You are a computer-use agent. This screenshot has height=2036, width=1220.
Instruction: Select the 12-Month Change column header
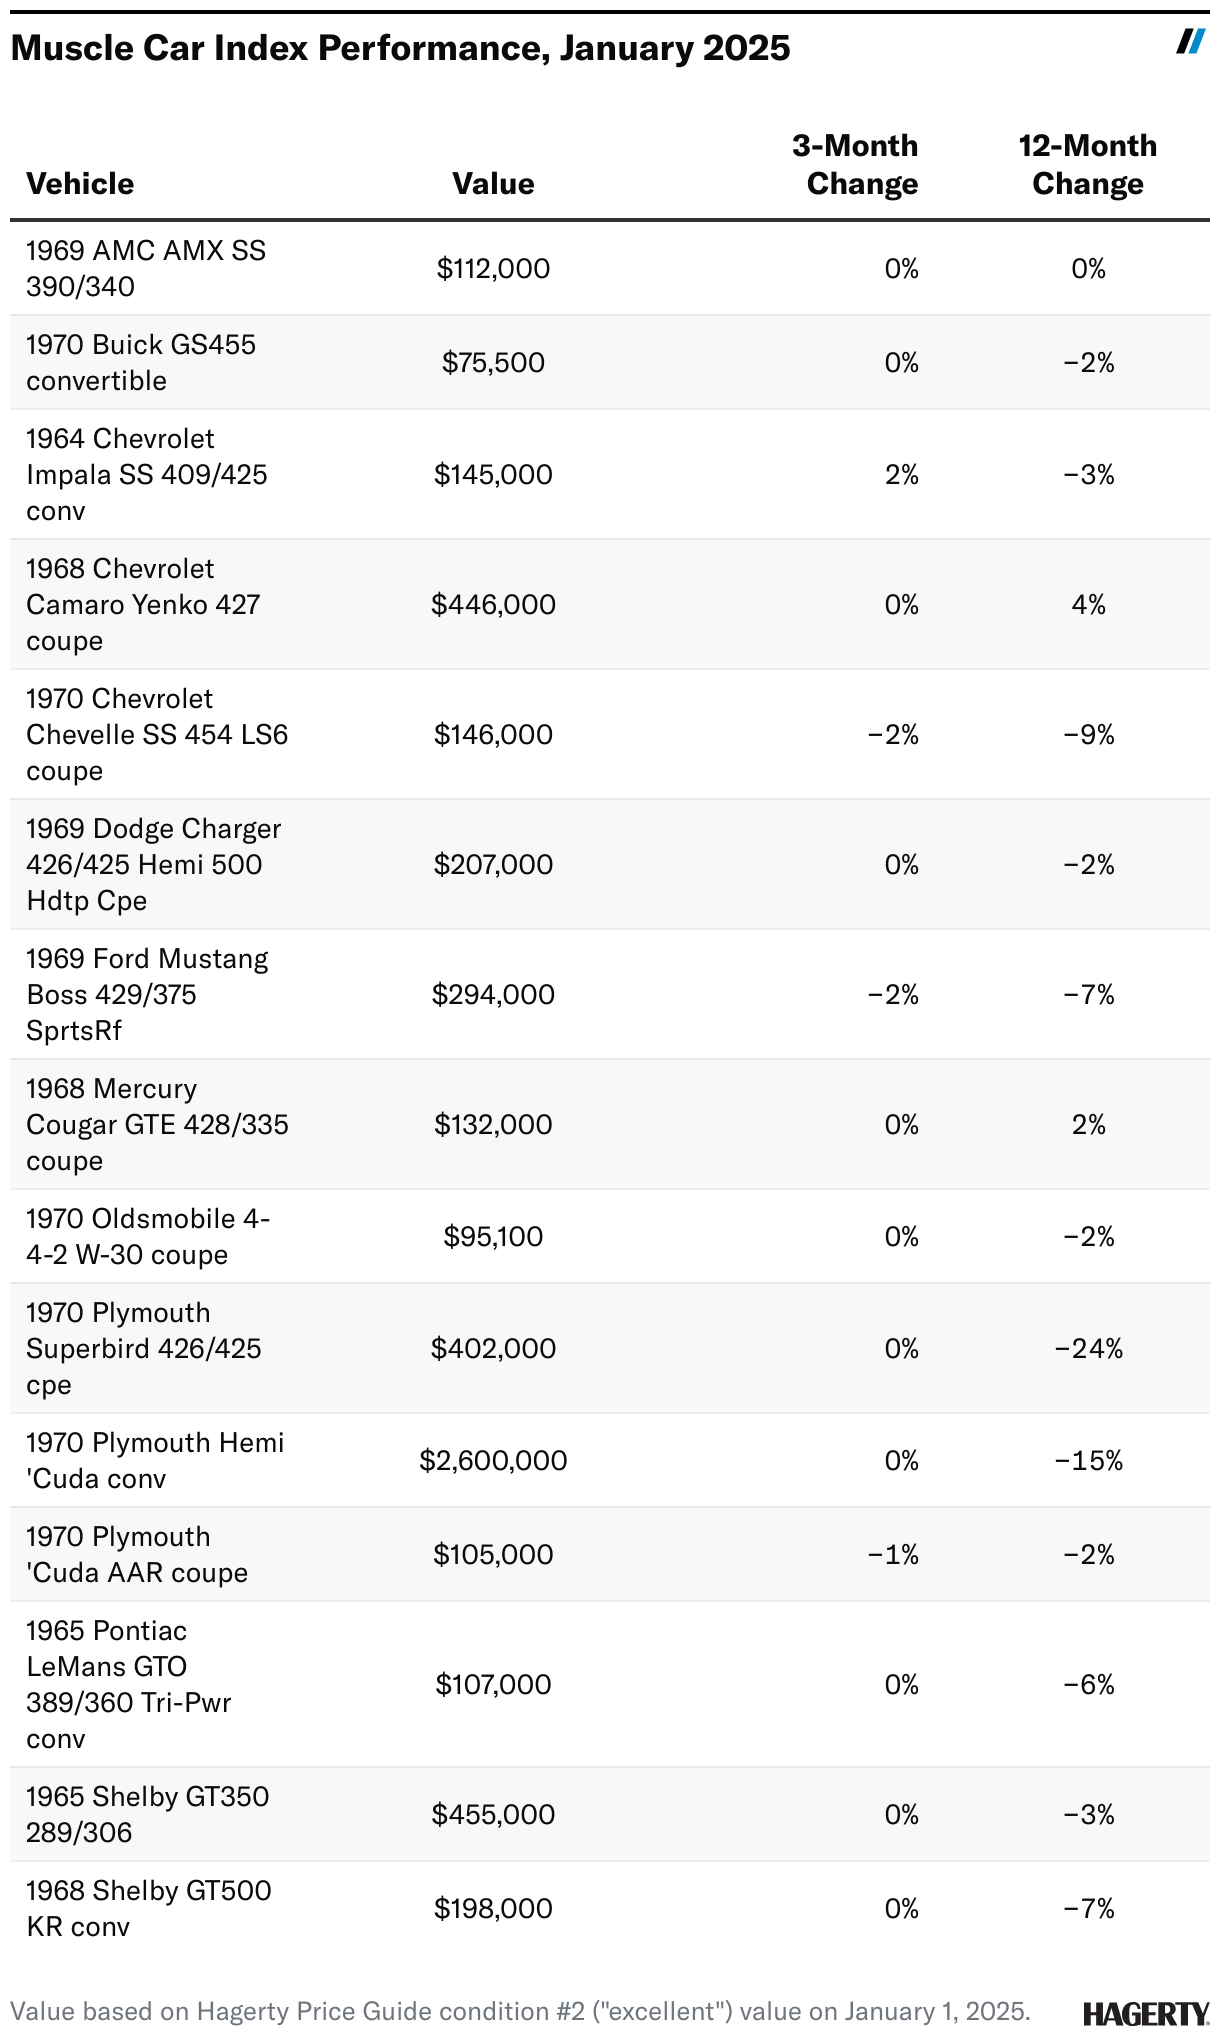point(1088,165)
